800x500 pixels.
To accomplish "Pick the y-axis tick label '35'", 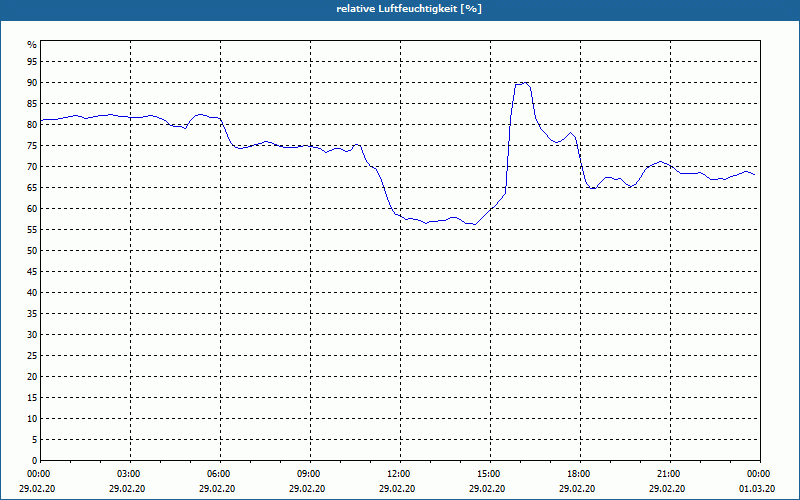I will coord(32,314).
